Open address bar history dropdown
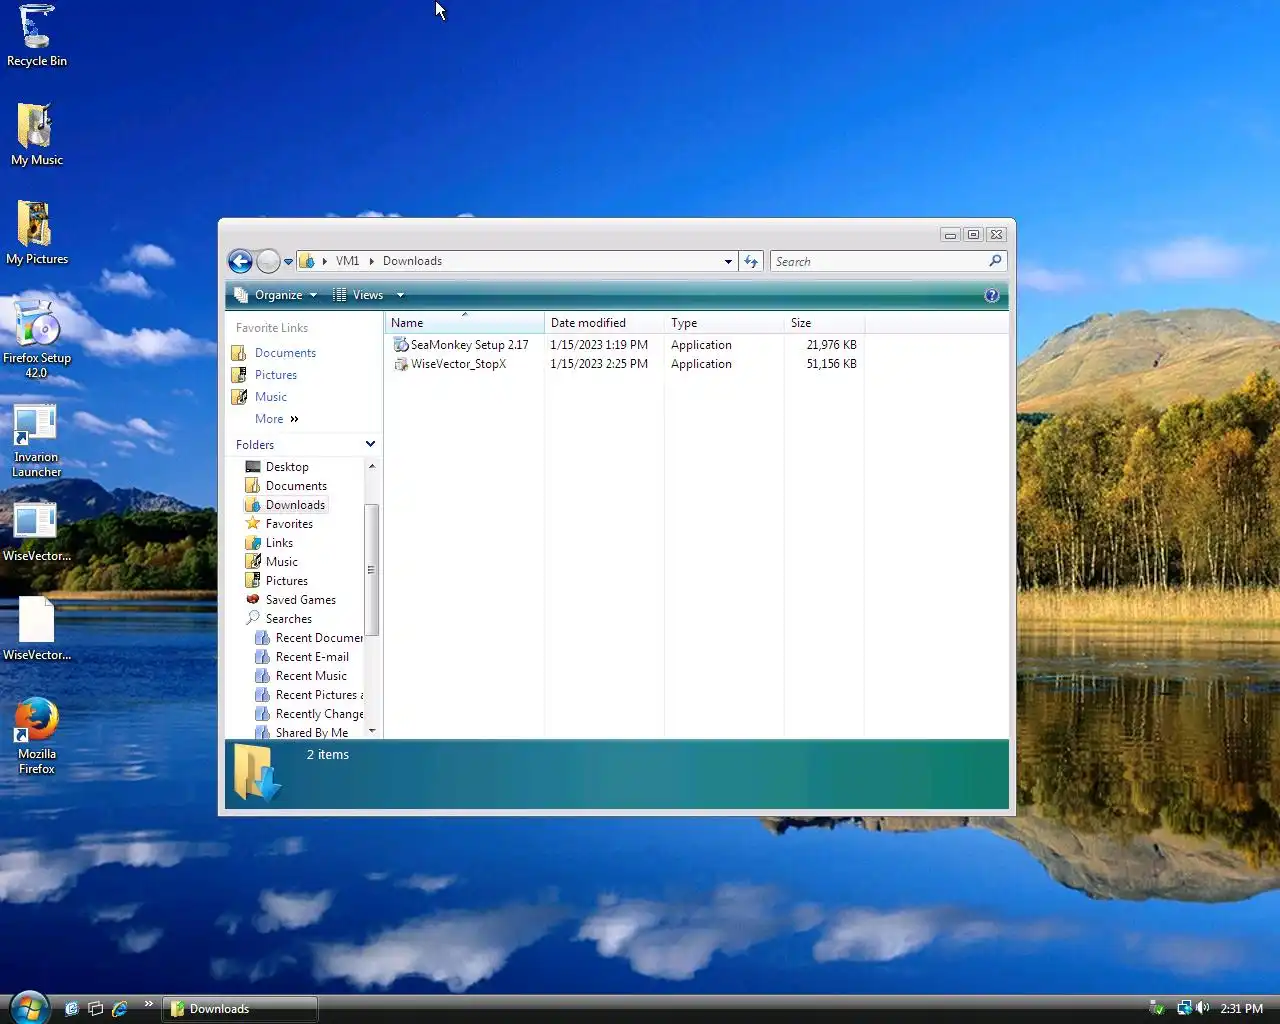This screenshot has width=1280, height=1024. click(x=728, y=262)
